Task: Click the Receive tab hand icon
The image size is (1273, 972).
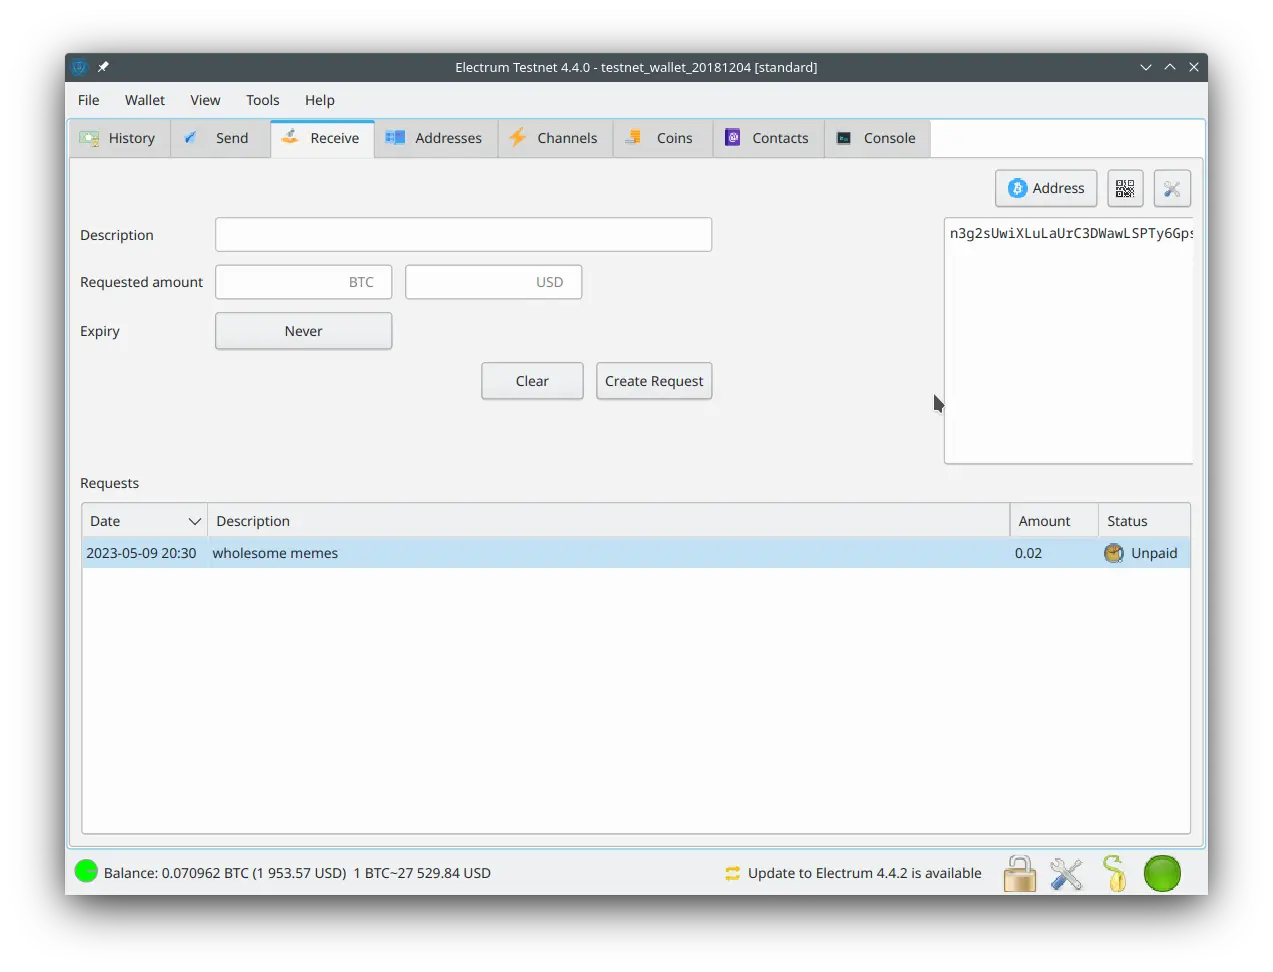Action: pyautogui.click(x=290, y=137)
